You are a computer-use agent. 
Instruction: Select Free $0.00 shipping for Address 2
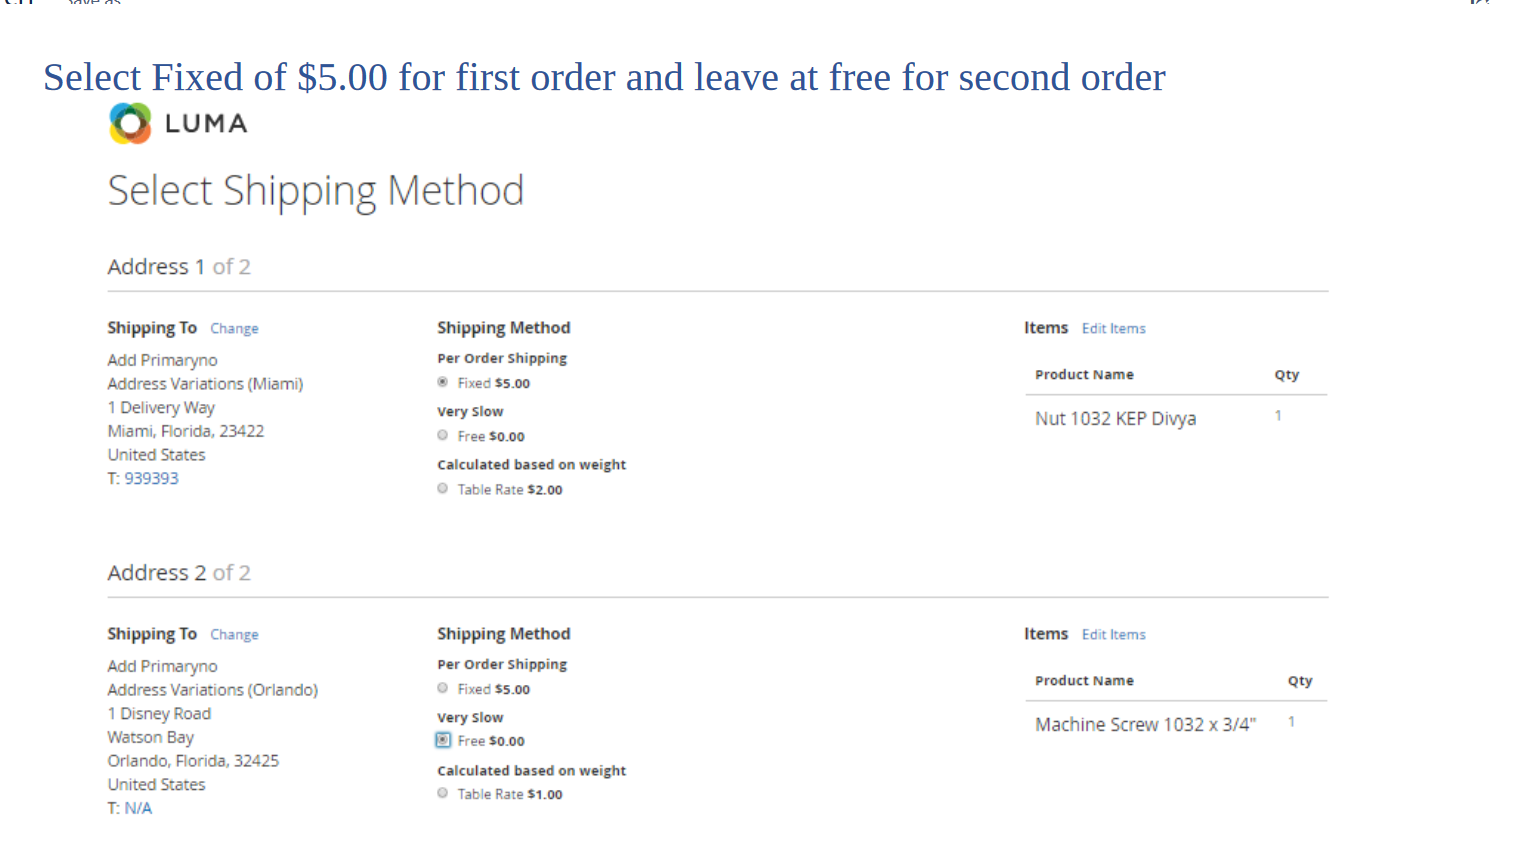click(442, 740)
